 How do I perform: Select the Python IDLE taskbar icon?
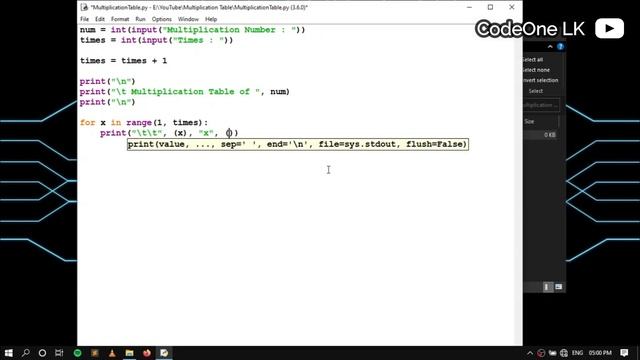point(164,353)
